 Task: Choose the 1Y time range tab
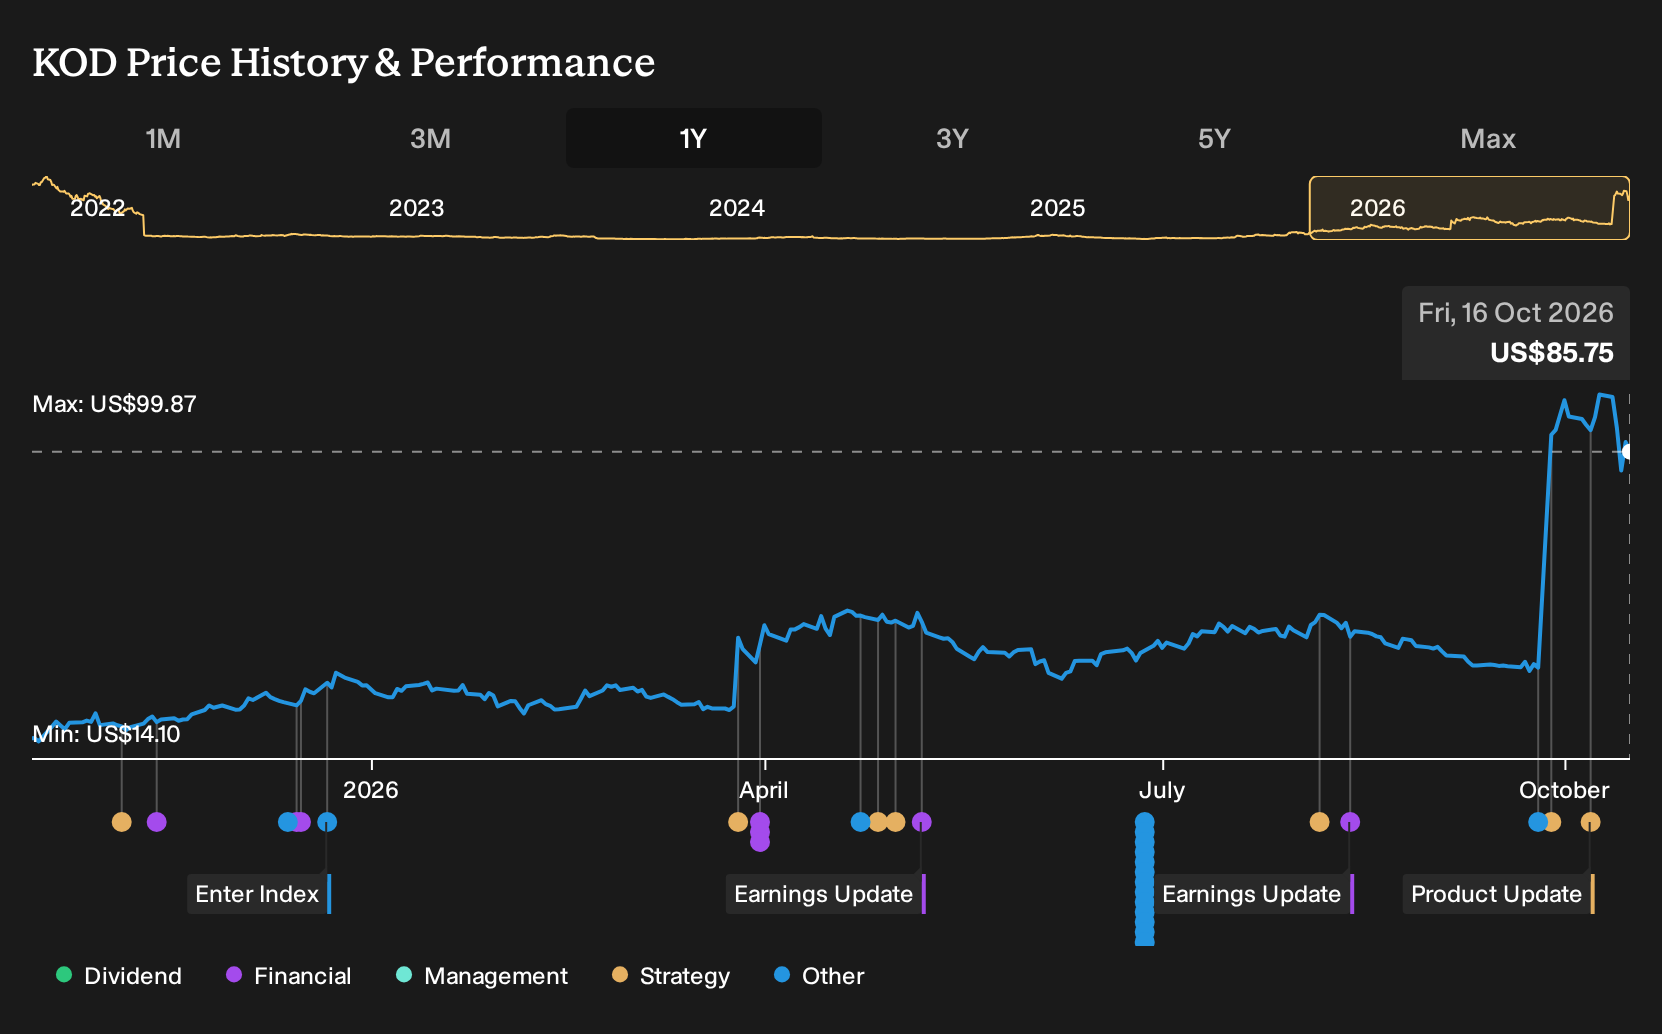tap(694, 138)
